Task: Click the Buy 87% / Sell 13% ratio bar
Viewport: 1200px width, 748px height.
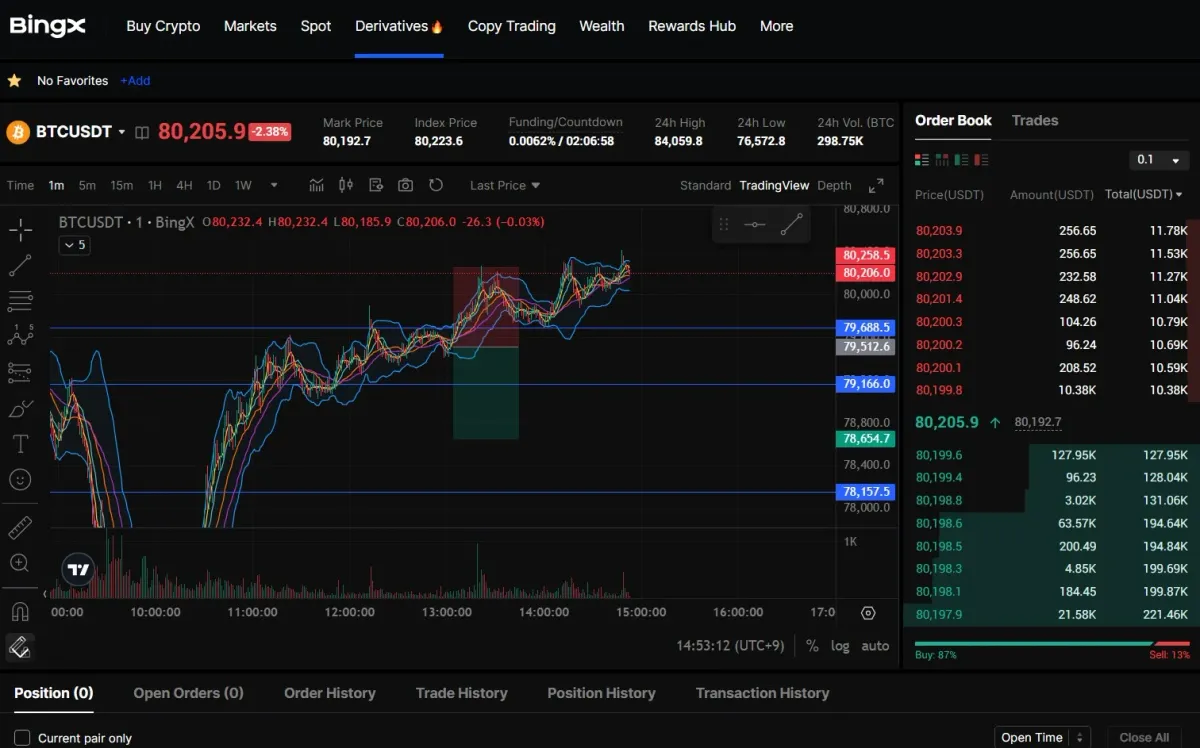Action: tap(1052, 644)
